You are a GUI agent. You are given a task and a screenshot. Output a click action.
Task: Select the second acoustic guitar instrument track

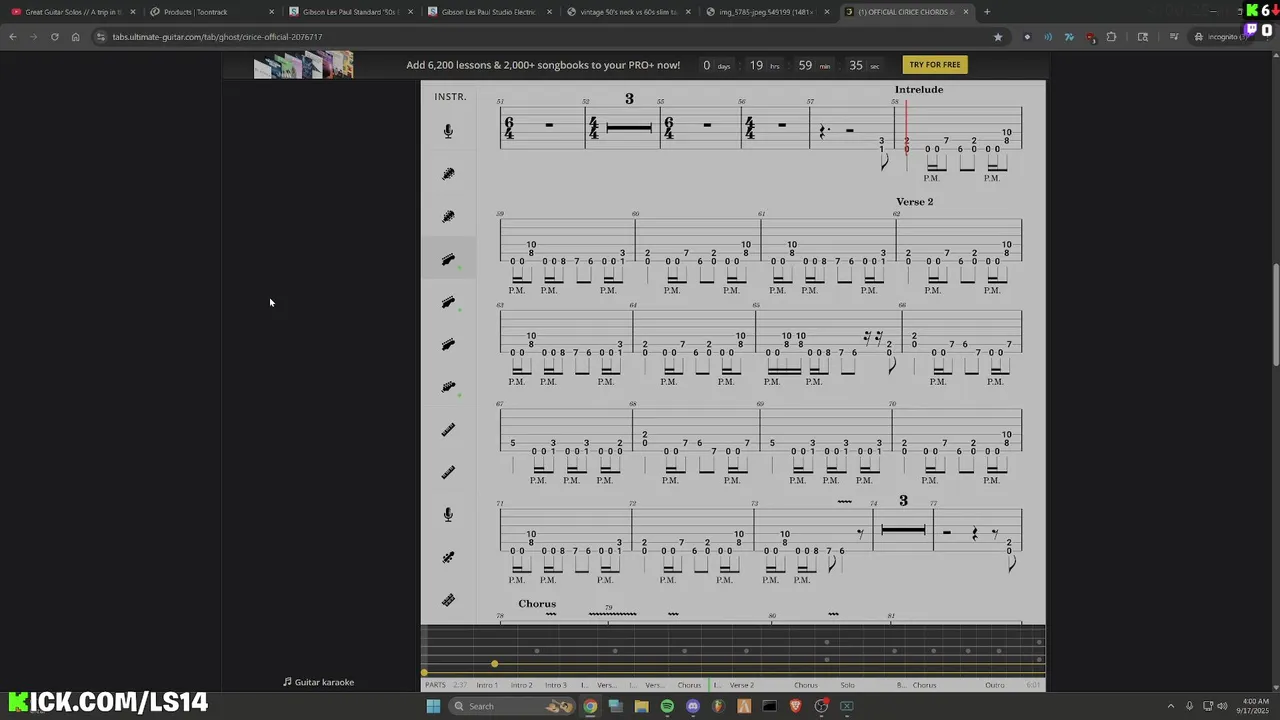click(448, 216)
